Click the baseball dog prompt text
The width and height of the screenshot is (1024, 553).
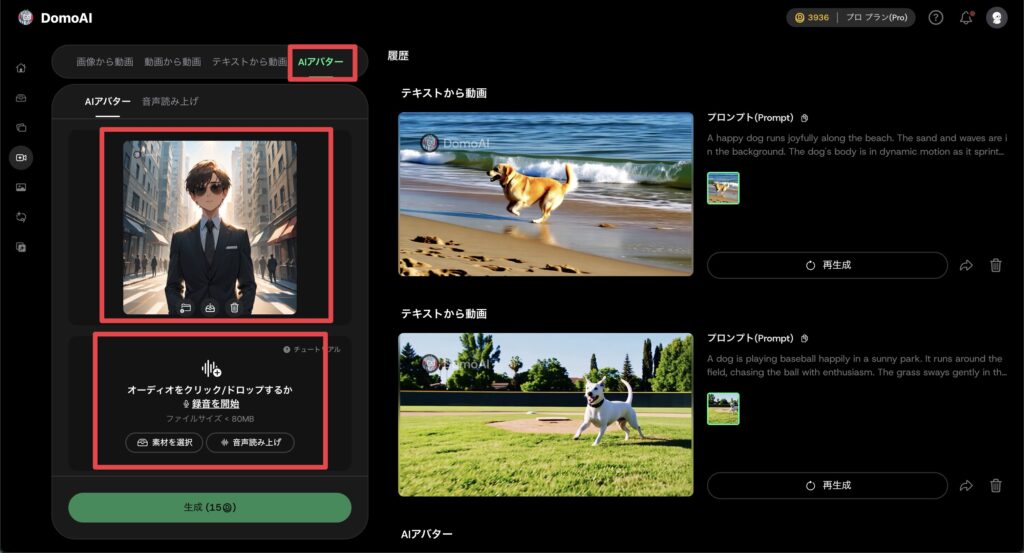pyautogui.click(x=857, y=366)
